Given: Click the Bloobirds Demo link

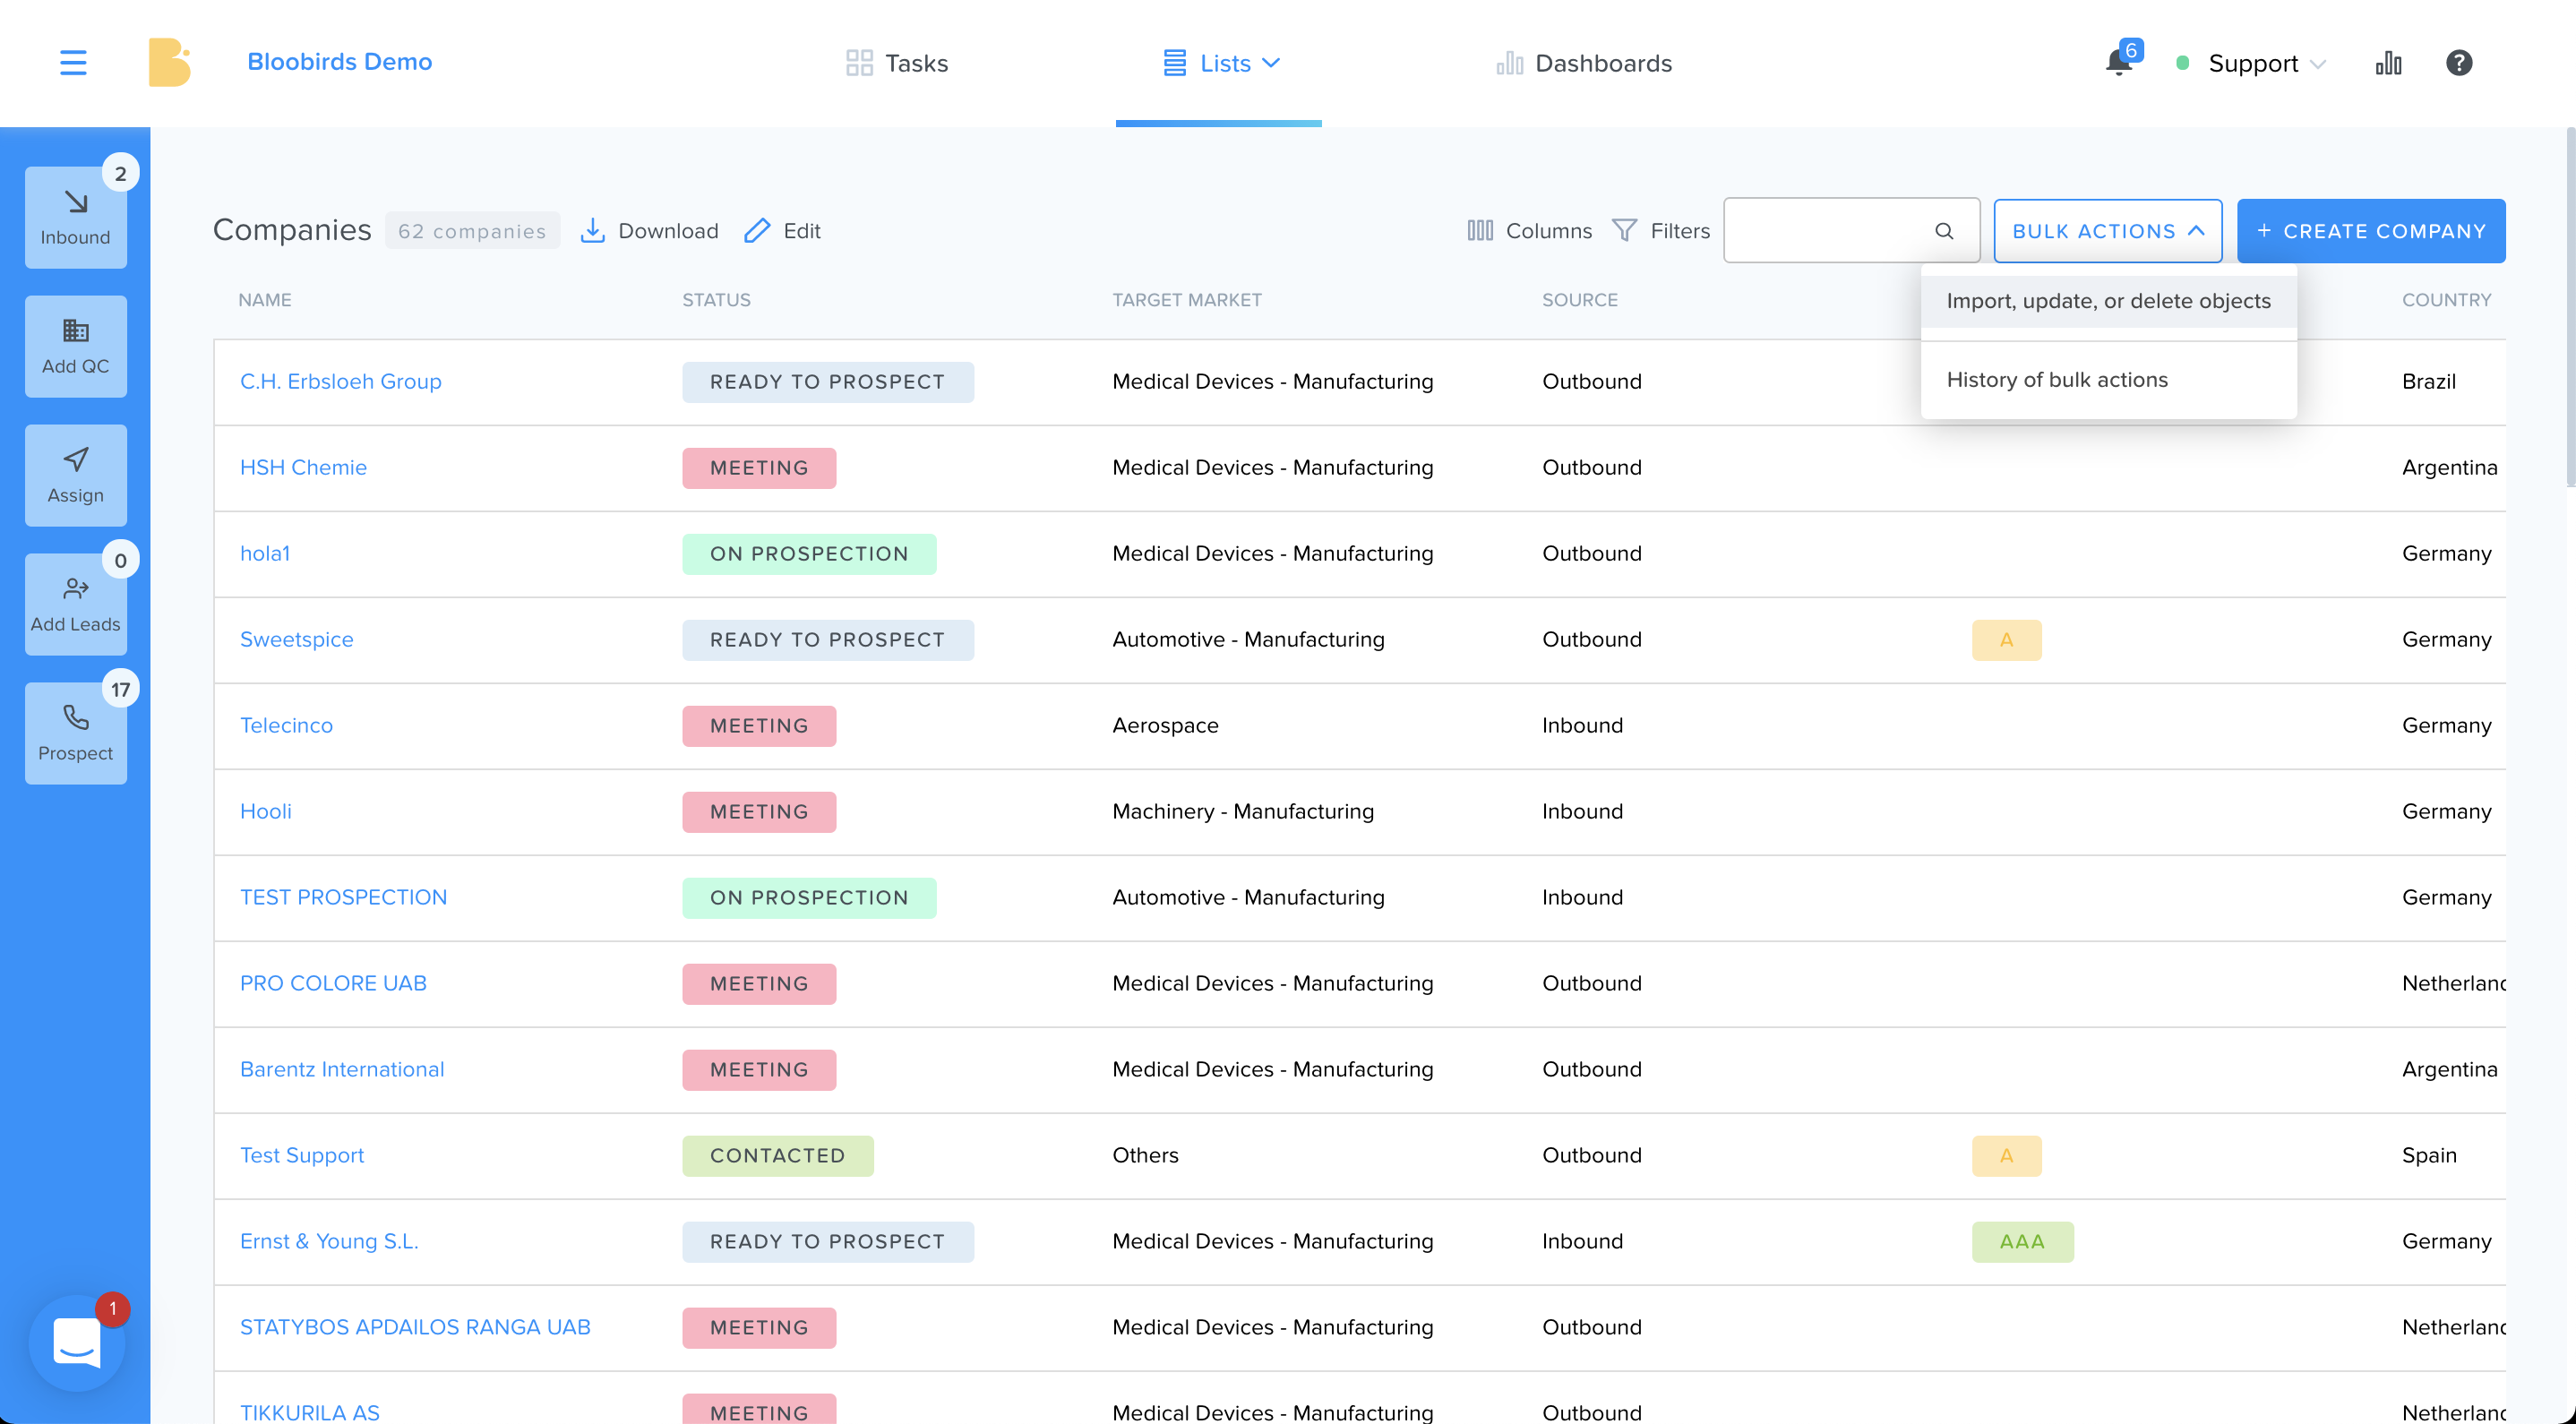Looking at the screenshot, I should pyautogui.click(x=339, y=62).
